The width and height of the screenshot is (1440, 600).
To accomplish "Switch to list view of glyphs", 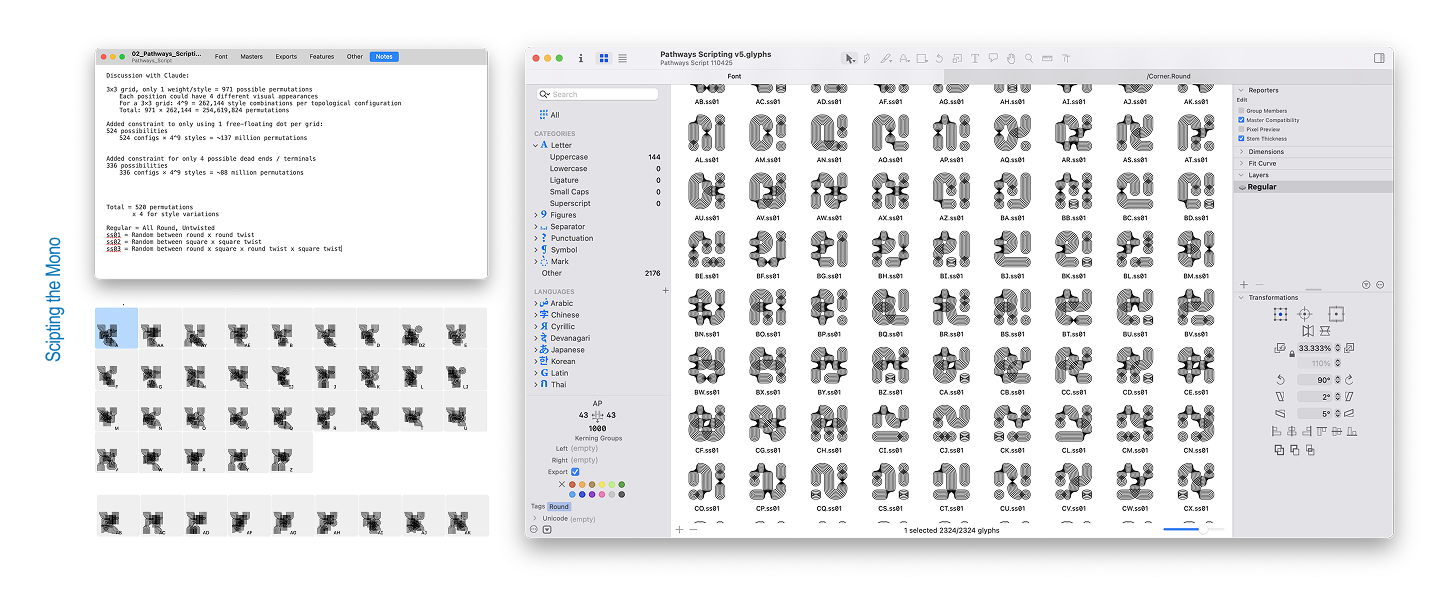I will point(623,58).
